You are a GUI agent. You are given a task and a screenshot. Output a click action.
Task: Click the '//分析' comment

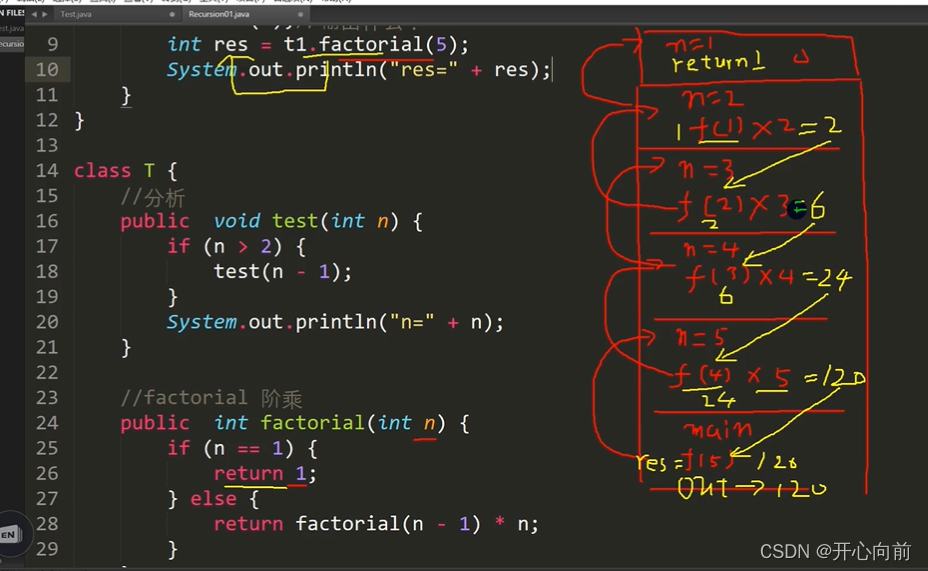(x=153, y=196)
